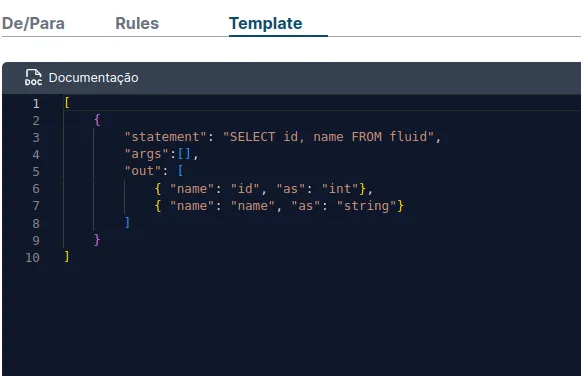Click the purple closing brace on line 9
Screen dimensions: 581x376
(97, 240)
